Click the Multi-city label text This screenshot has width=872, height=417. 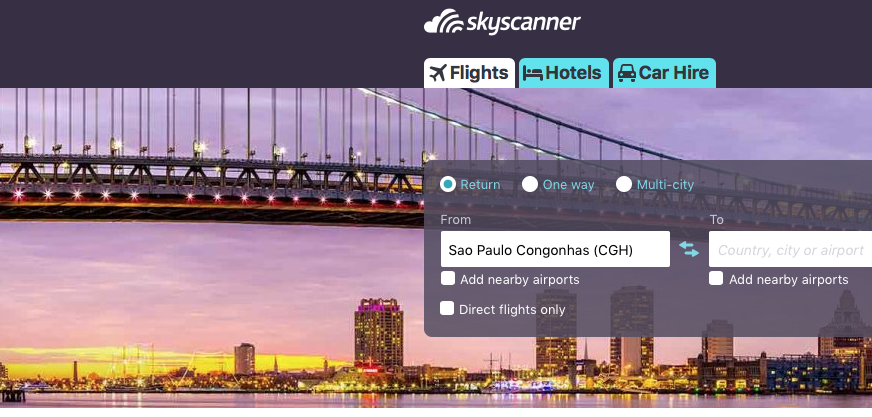click(665, 185)
